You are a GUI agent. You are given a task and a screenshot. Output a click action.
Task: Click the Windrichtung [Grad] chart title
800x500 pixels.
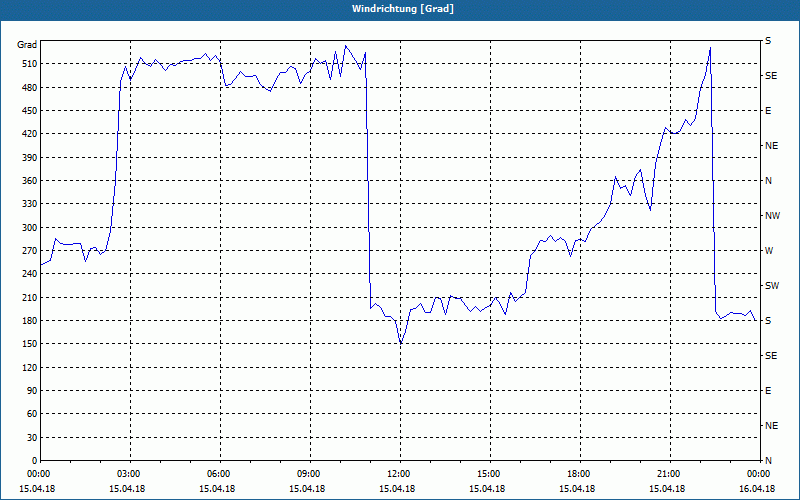click(403, 9)
